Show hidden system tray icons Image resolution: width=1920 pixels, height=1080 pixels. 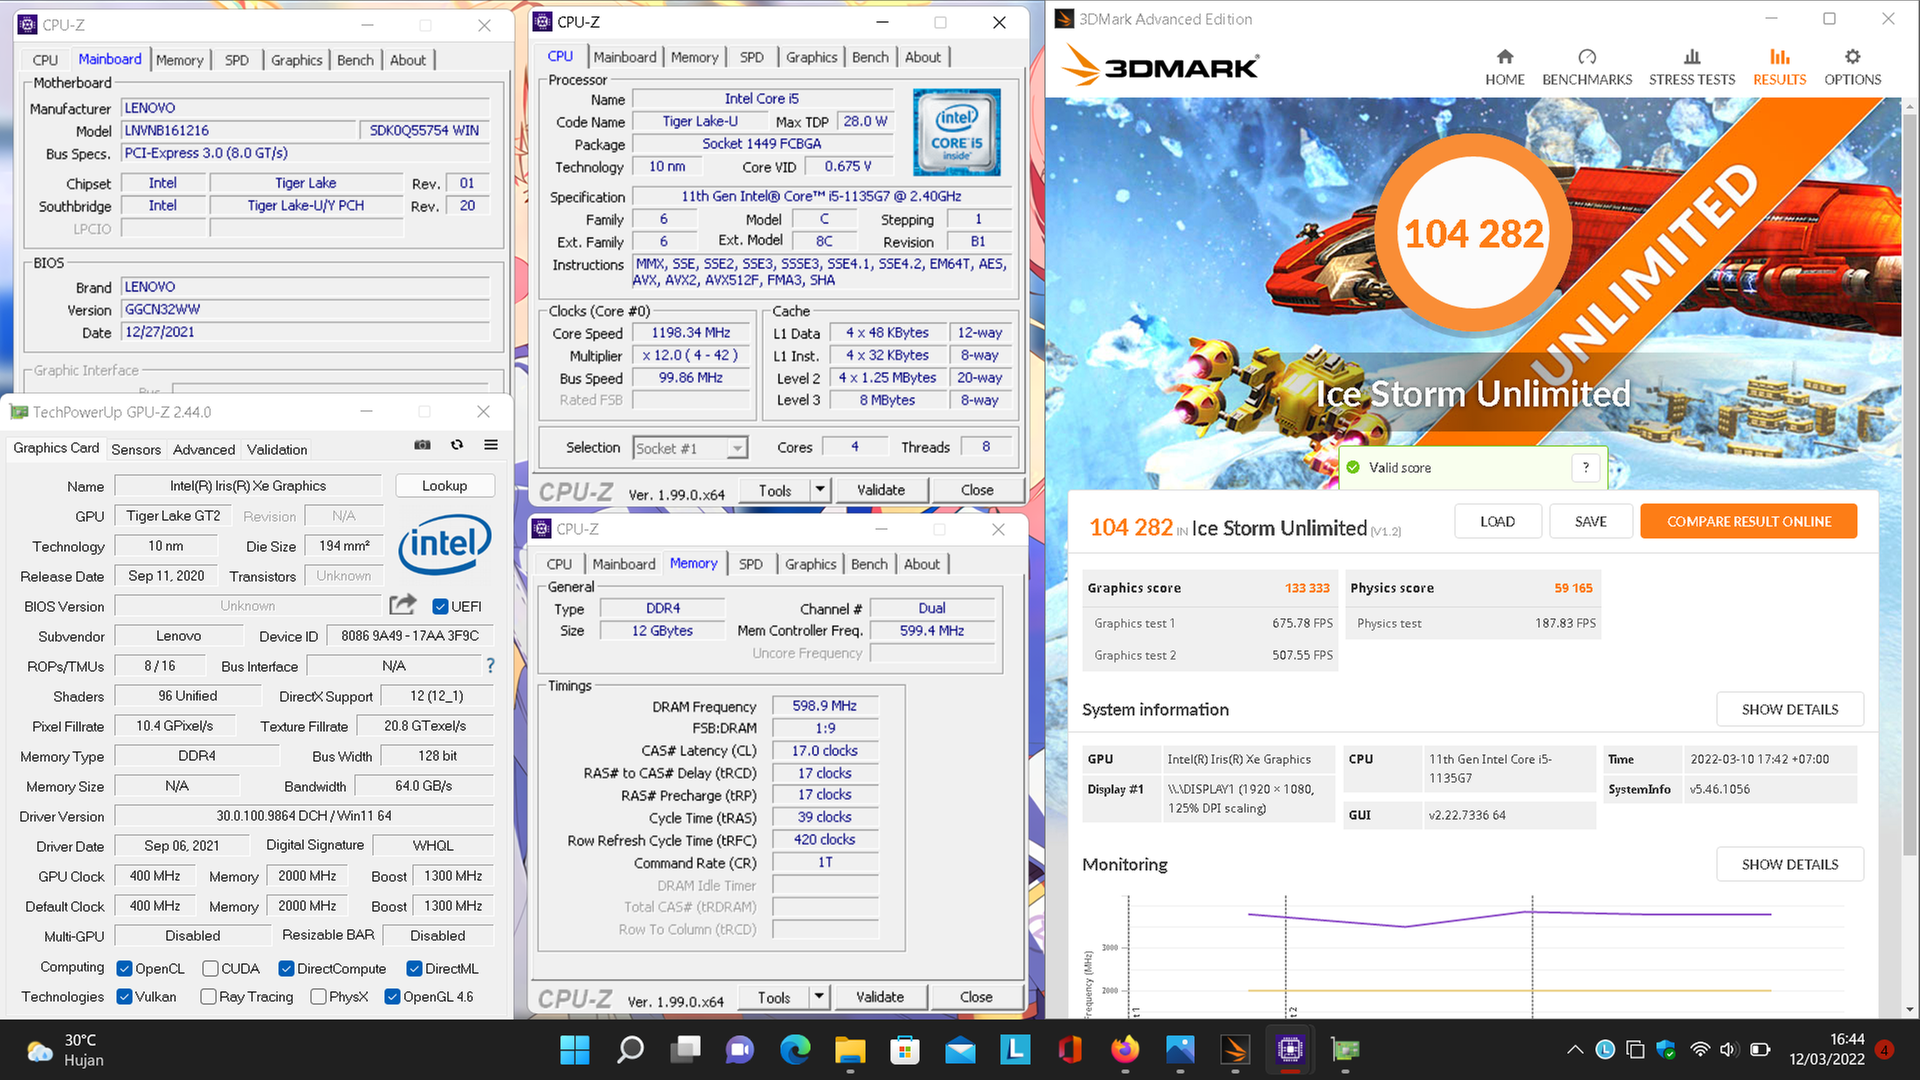click(1575, 1050)
